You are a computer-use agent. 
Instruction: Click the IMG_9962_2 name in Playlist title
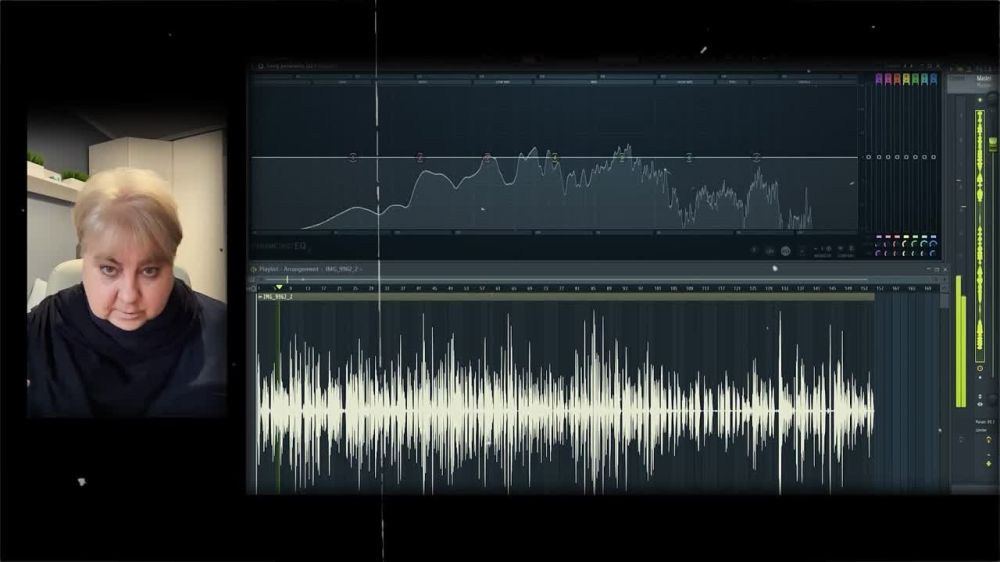pyautogui.click(x=342, y=269)
